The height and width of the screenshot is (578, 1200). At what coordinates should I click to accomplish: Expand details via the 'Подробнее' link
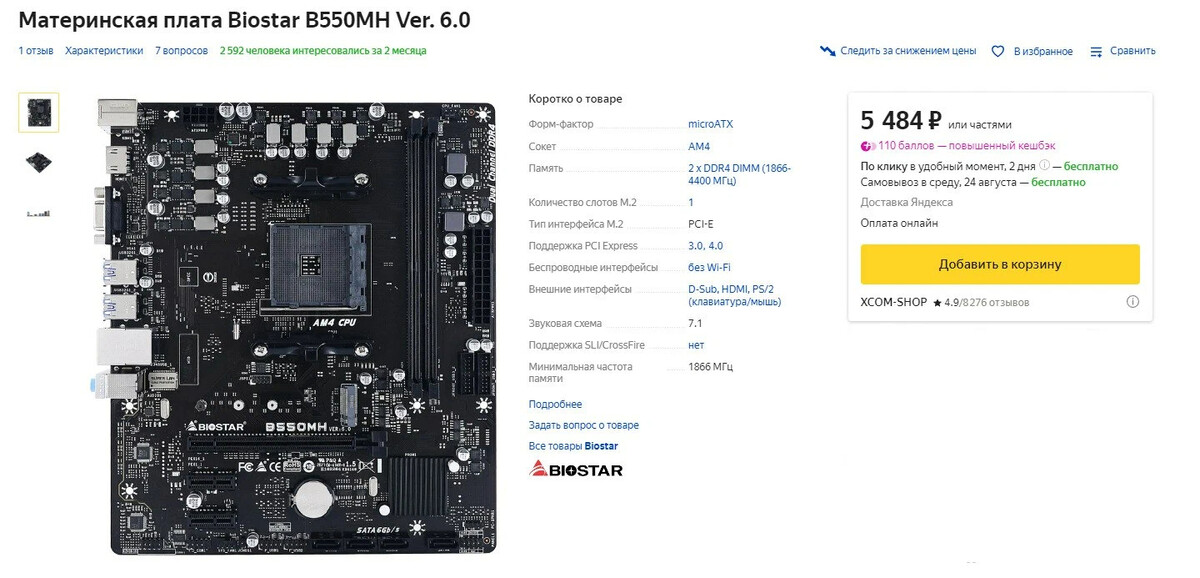click(x=555, y=404)
